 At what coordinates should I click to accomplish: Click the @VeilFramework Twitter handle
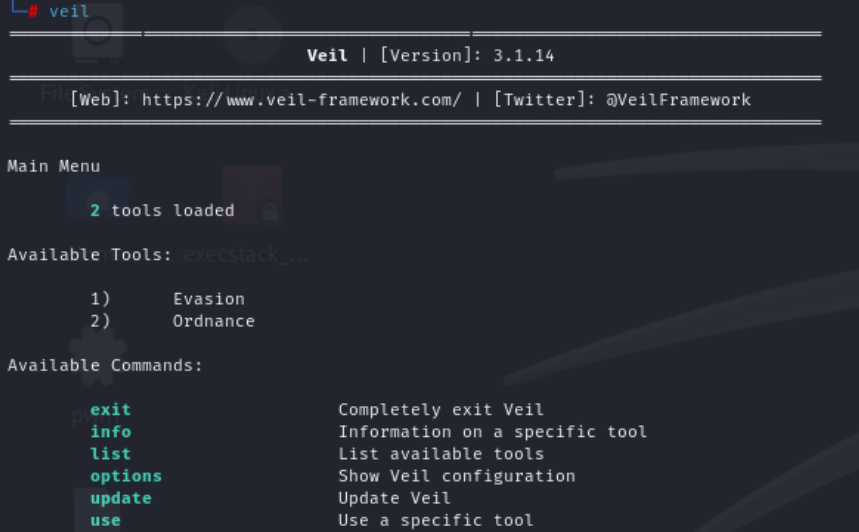coord(678,100)
